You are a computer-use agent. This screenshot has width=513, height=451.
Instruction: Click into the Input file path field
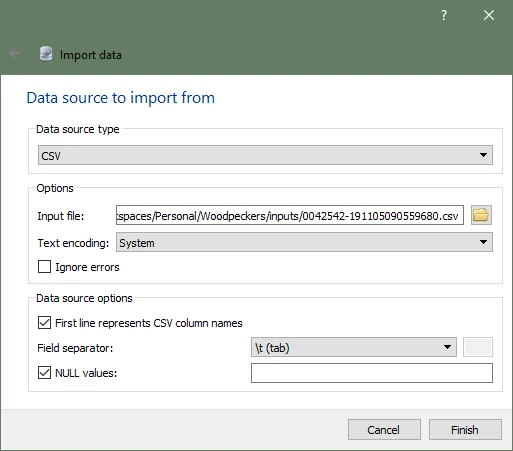[290, 215]
